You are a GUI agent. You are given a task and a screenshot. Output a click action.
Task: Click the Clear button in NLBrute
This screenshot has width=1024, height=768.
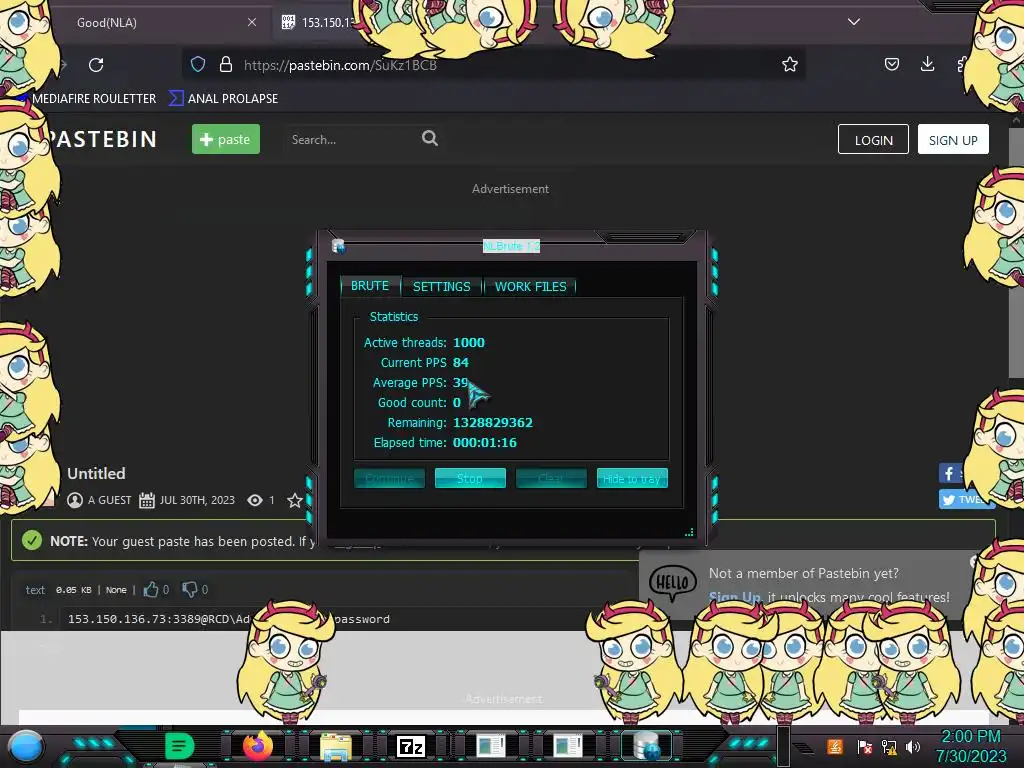point(551,478)
